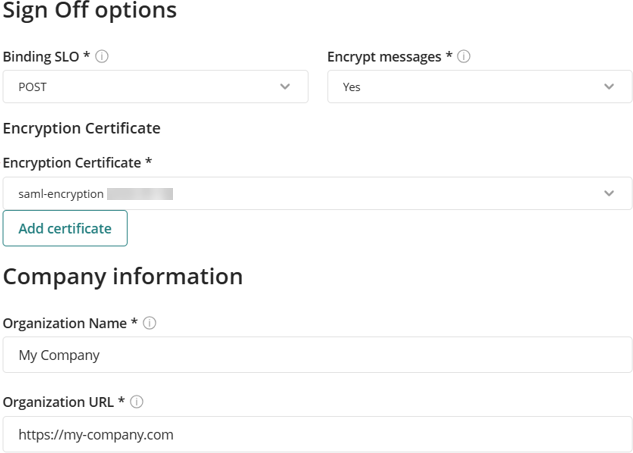Click the Encrypt messages label text
Screen dimensions: 633x453
click(384, 57)
